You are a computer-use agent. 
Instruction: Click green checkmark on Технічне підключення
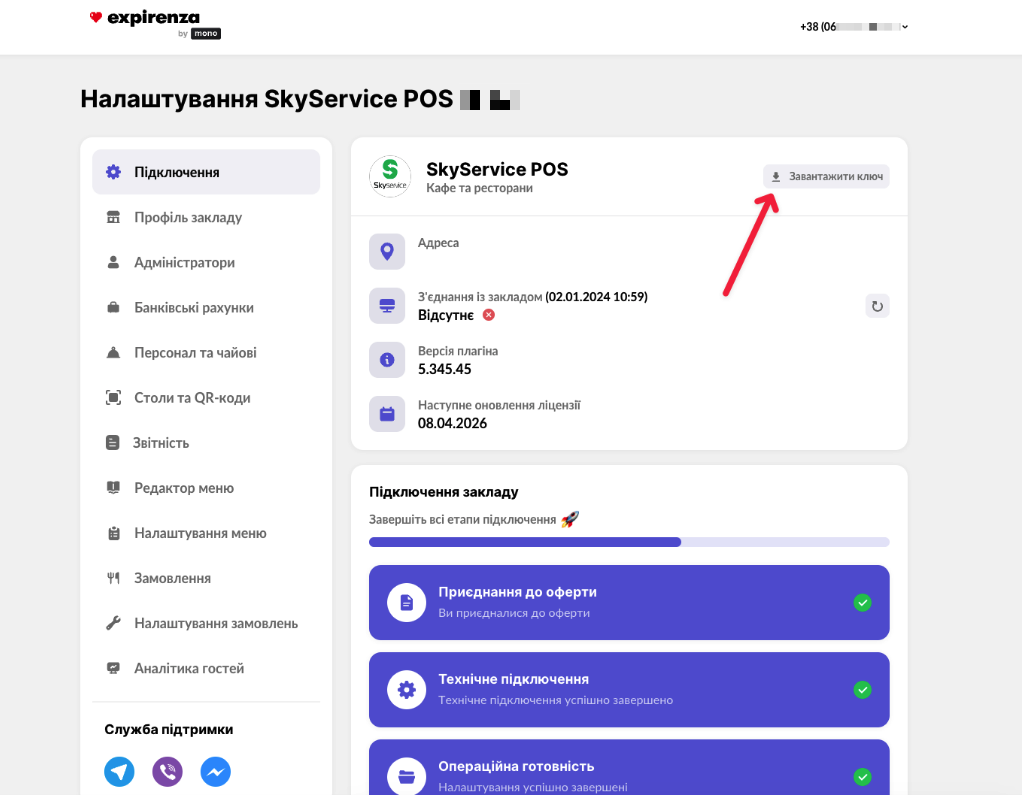pos(862,690)
